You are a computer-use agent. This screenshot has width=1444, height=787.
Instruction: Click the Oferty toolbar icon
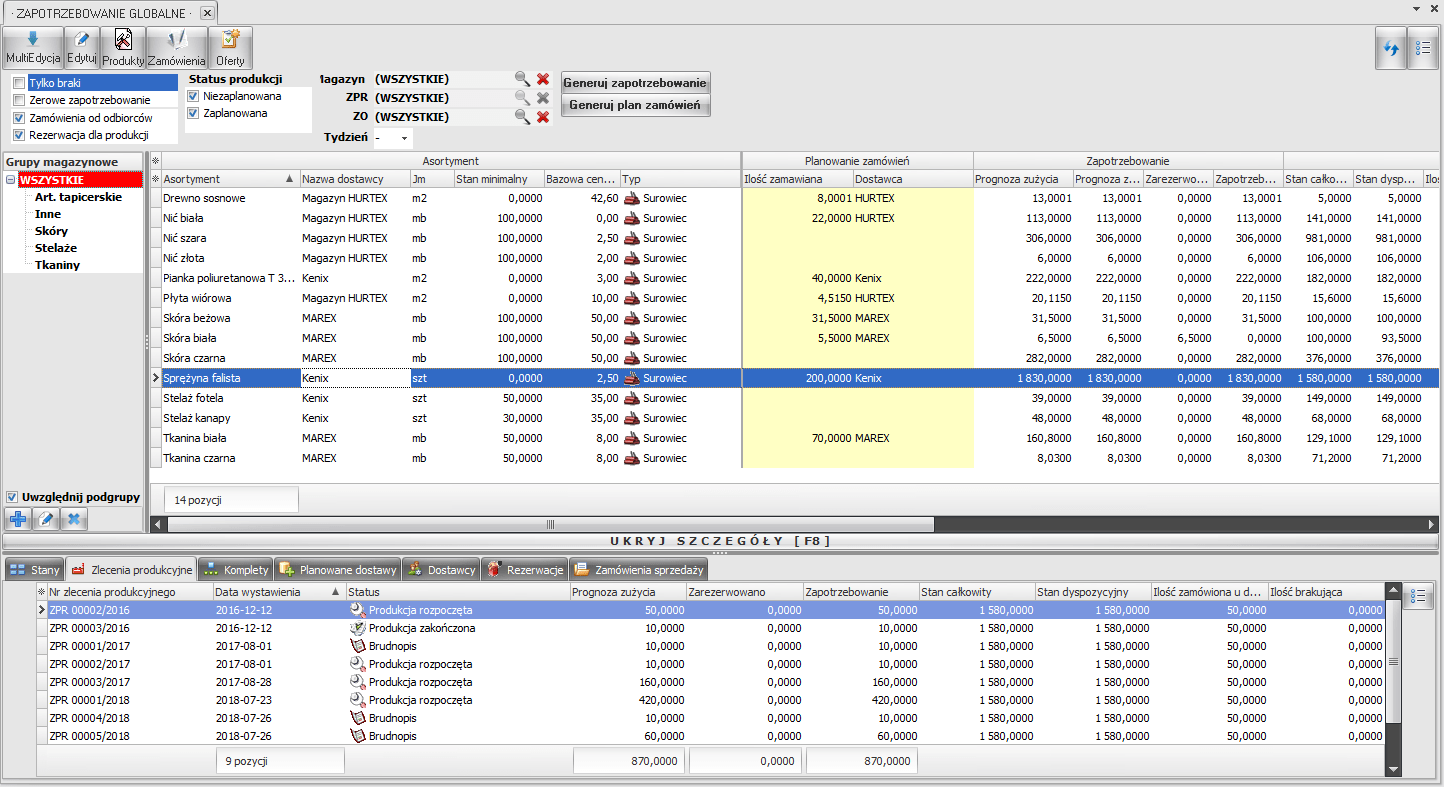click(230, 48)
